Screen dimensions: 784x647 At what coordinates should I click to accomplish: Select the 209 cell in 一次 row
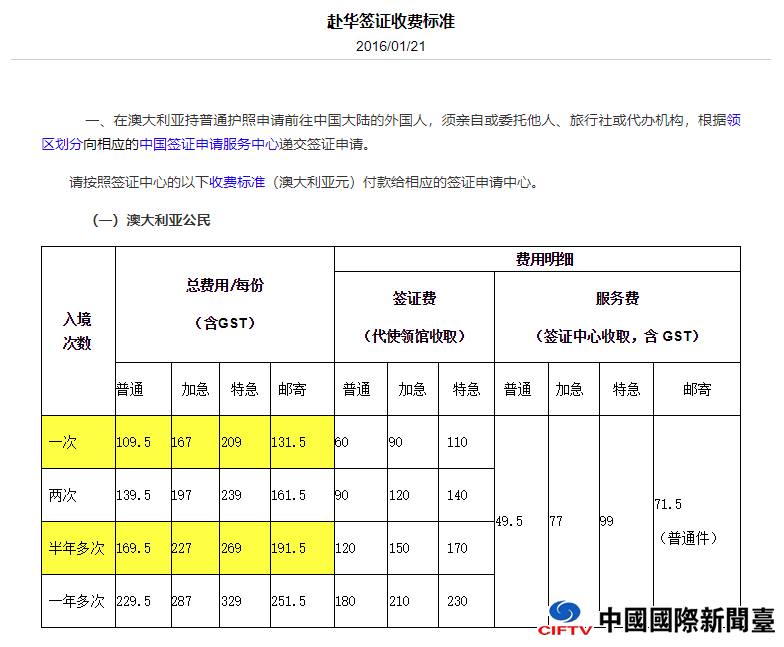[x=245, y=442]
